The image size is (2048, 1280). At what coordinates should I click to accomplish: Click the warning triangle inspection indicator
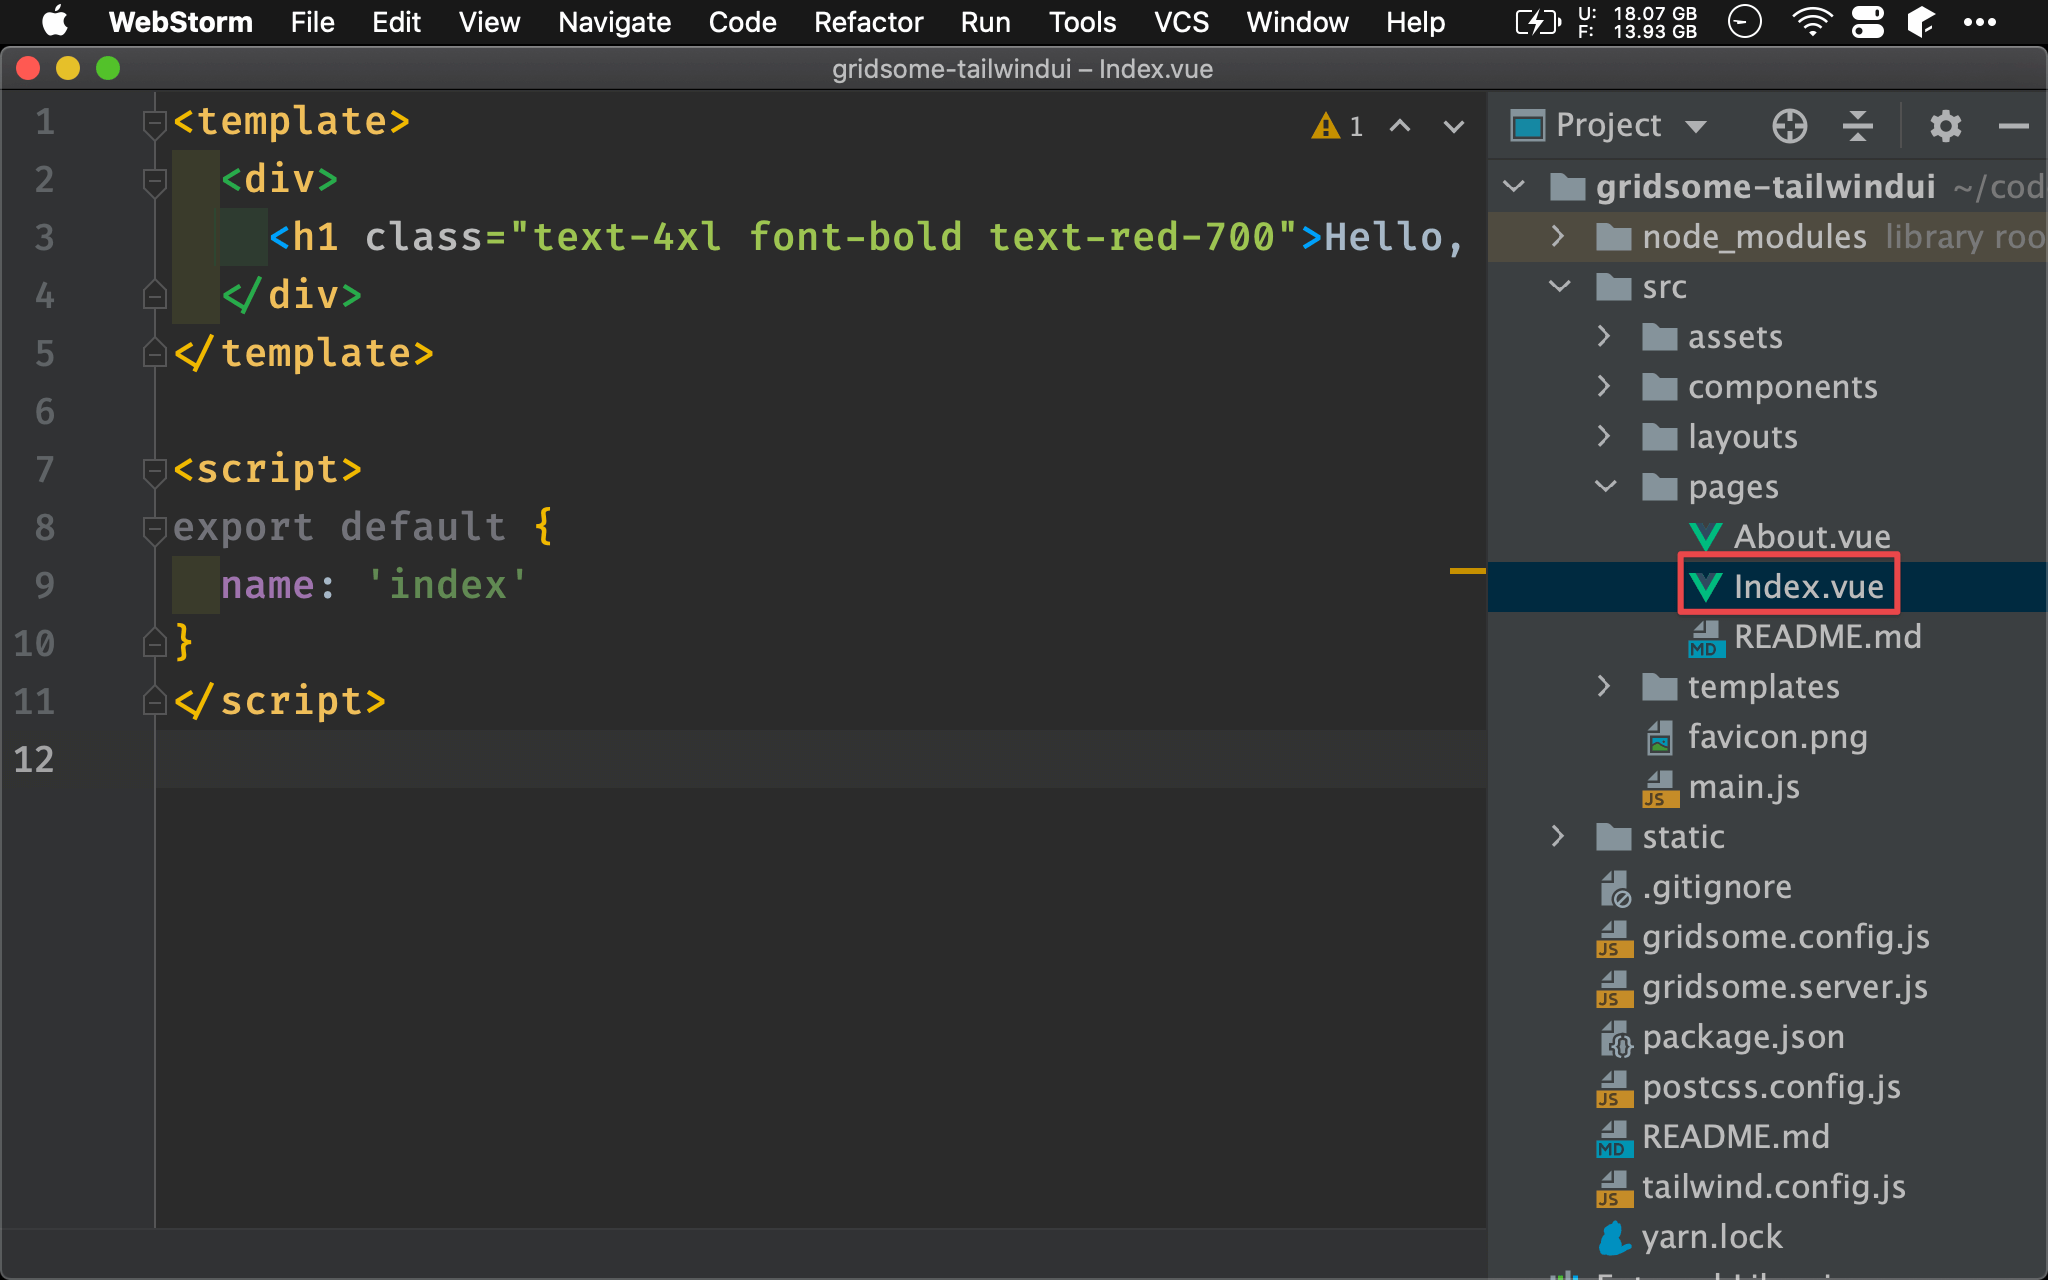1326,126
